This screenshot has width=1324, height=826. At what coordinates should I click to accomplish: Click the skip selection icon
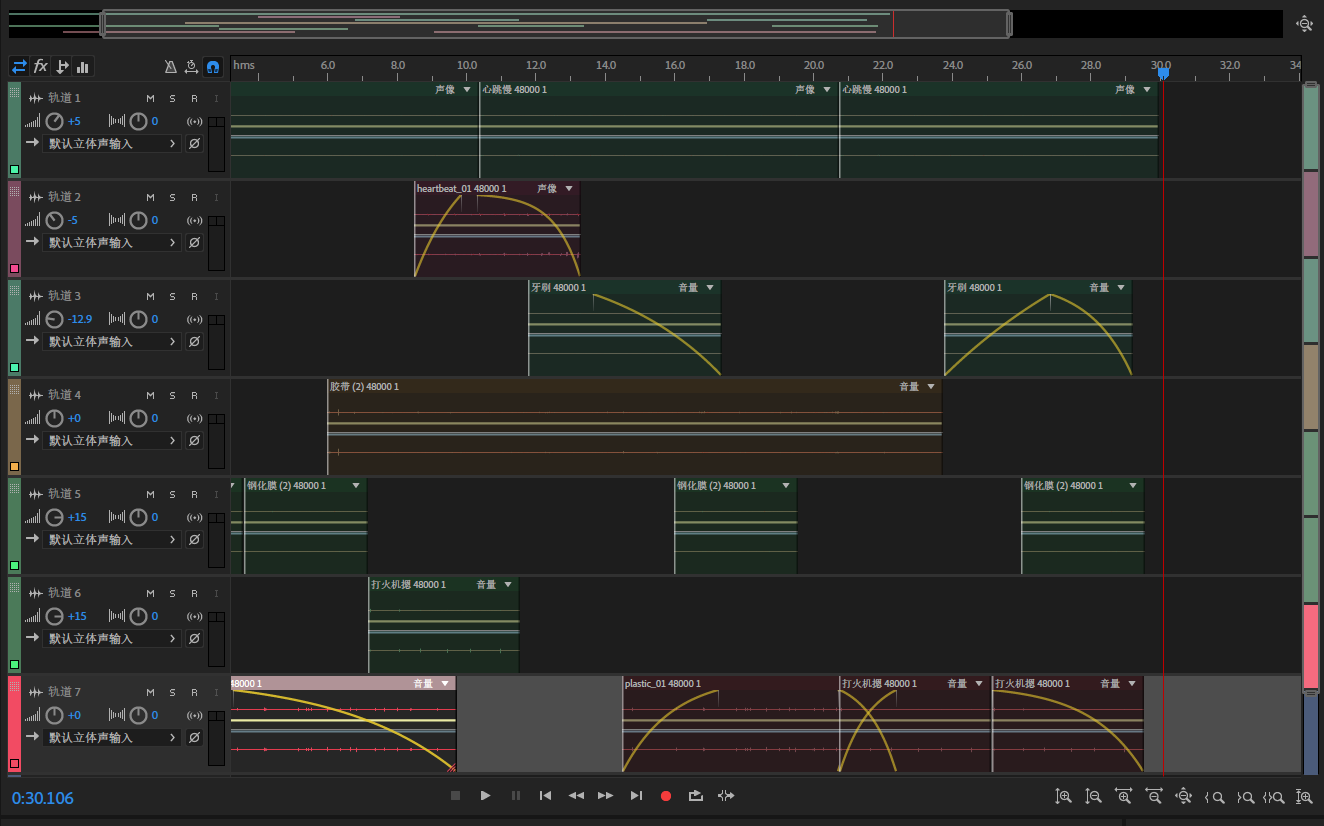click(726, 796)
